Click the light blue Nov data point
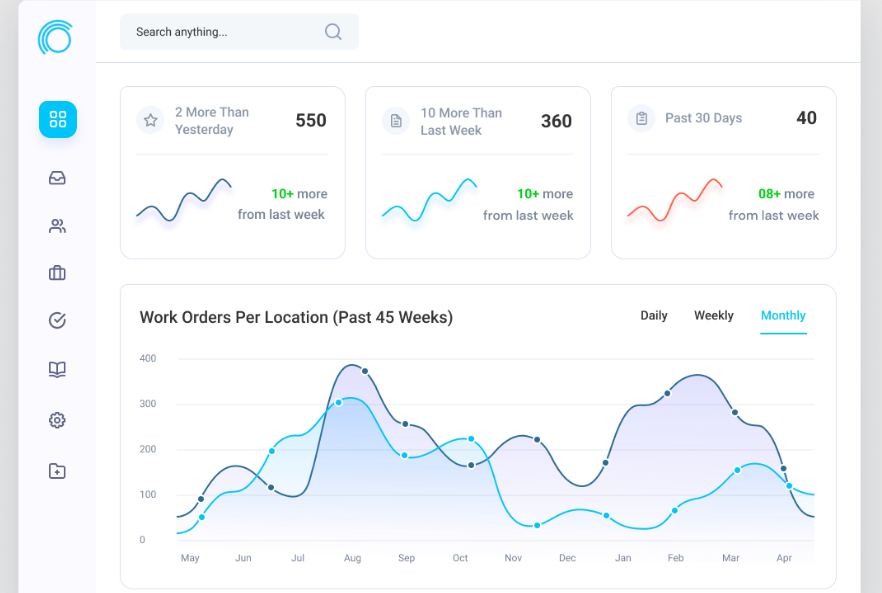This screenshot has height=593, width=882. pyautogui.click(x=537, y=525)
